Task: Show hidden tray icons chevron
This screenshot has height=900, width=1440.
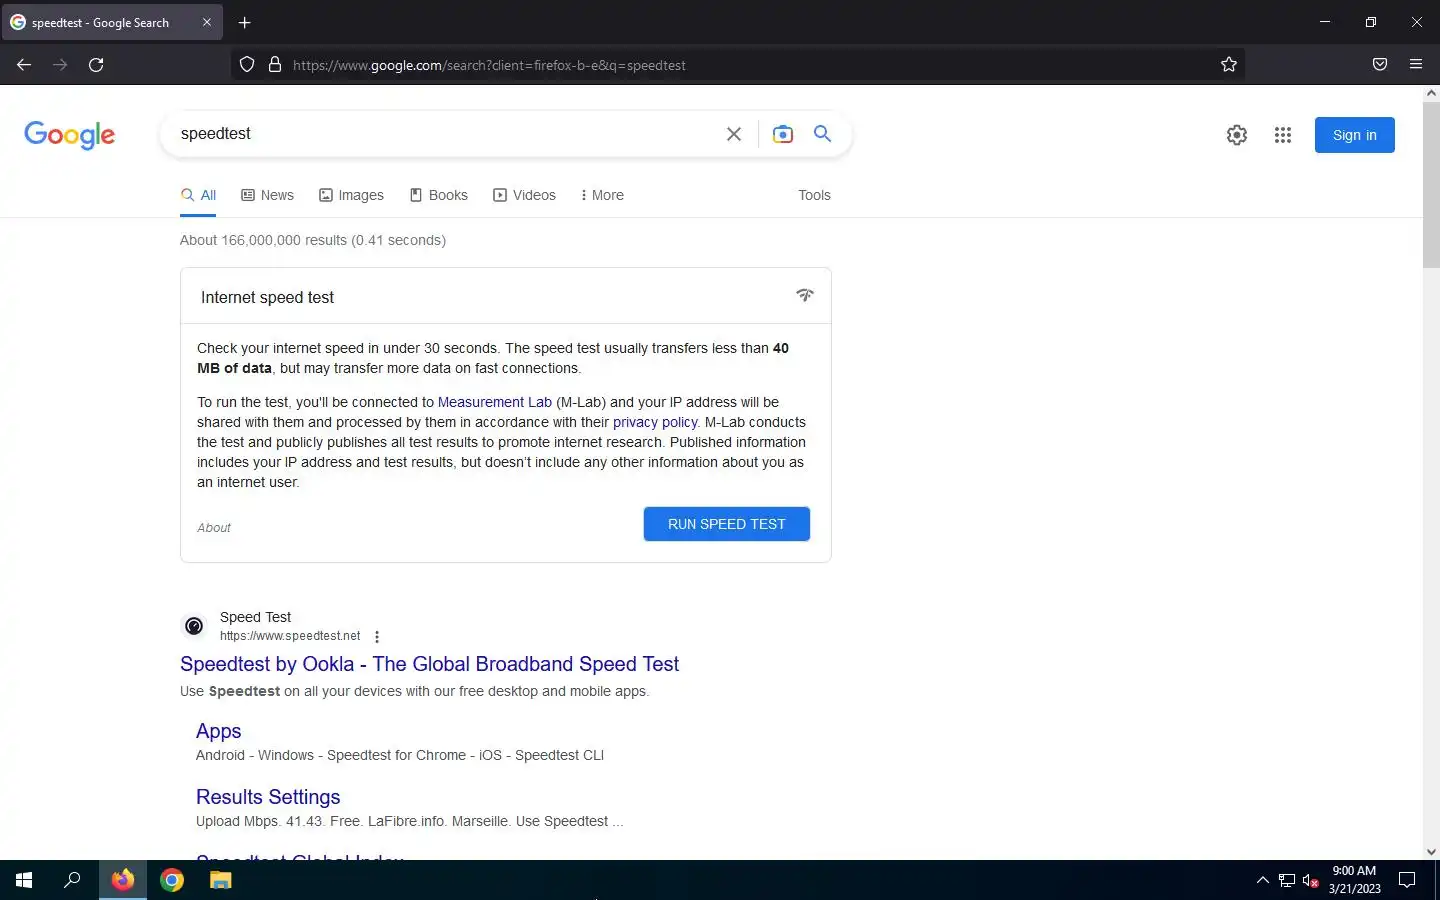Action: (1262, 880)
